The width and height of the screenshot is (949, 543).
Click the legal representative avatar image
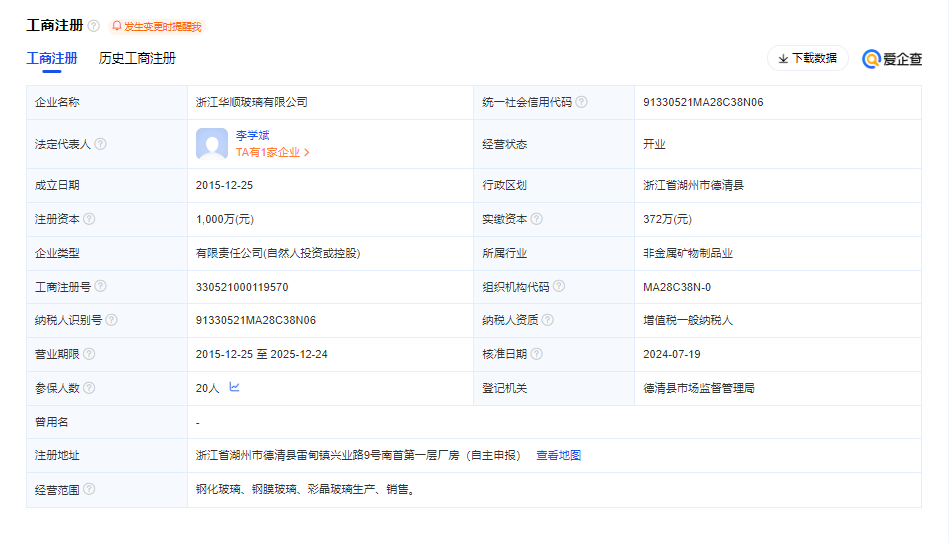[x=212, y=144]
